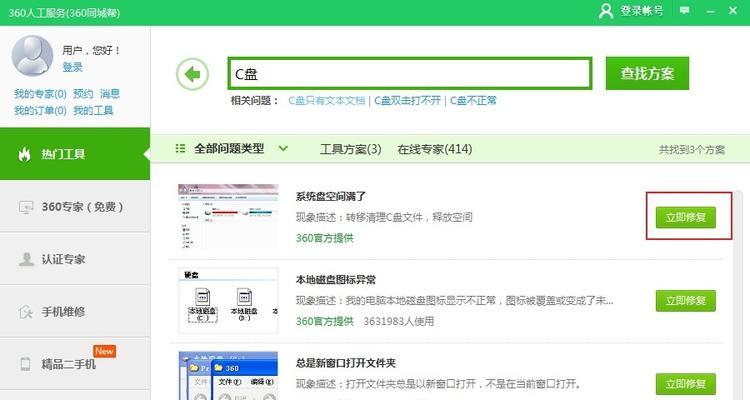Click the 系统盘空间满了 title
The image size is (750, 400).
point(331,196)
